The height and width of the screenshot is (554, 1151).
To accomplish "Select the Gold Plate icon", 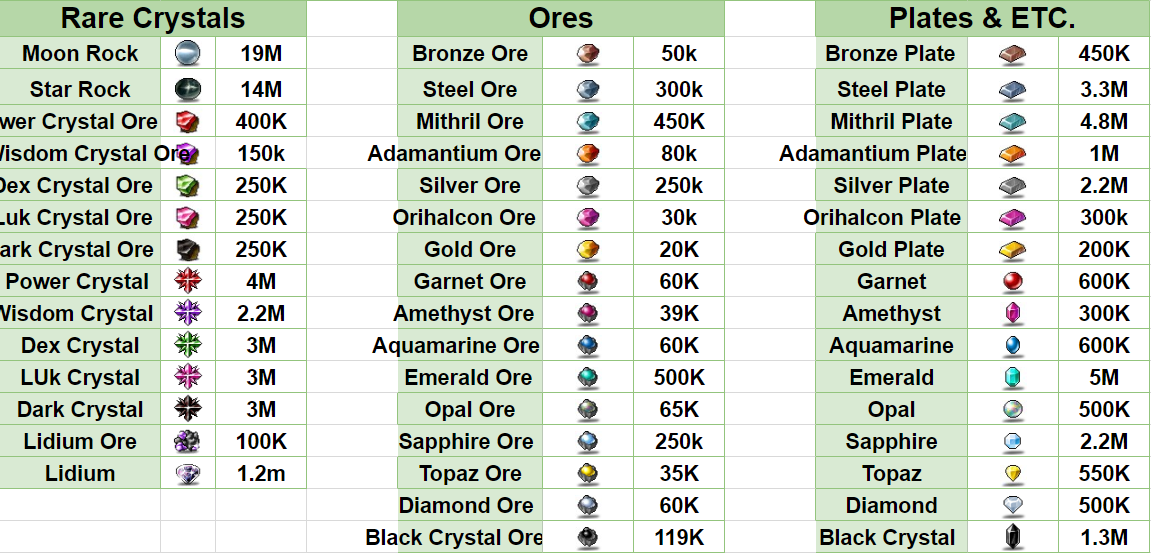I will click(1012, 249).
